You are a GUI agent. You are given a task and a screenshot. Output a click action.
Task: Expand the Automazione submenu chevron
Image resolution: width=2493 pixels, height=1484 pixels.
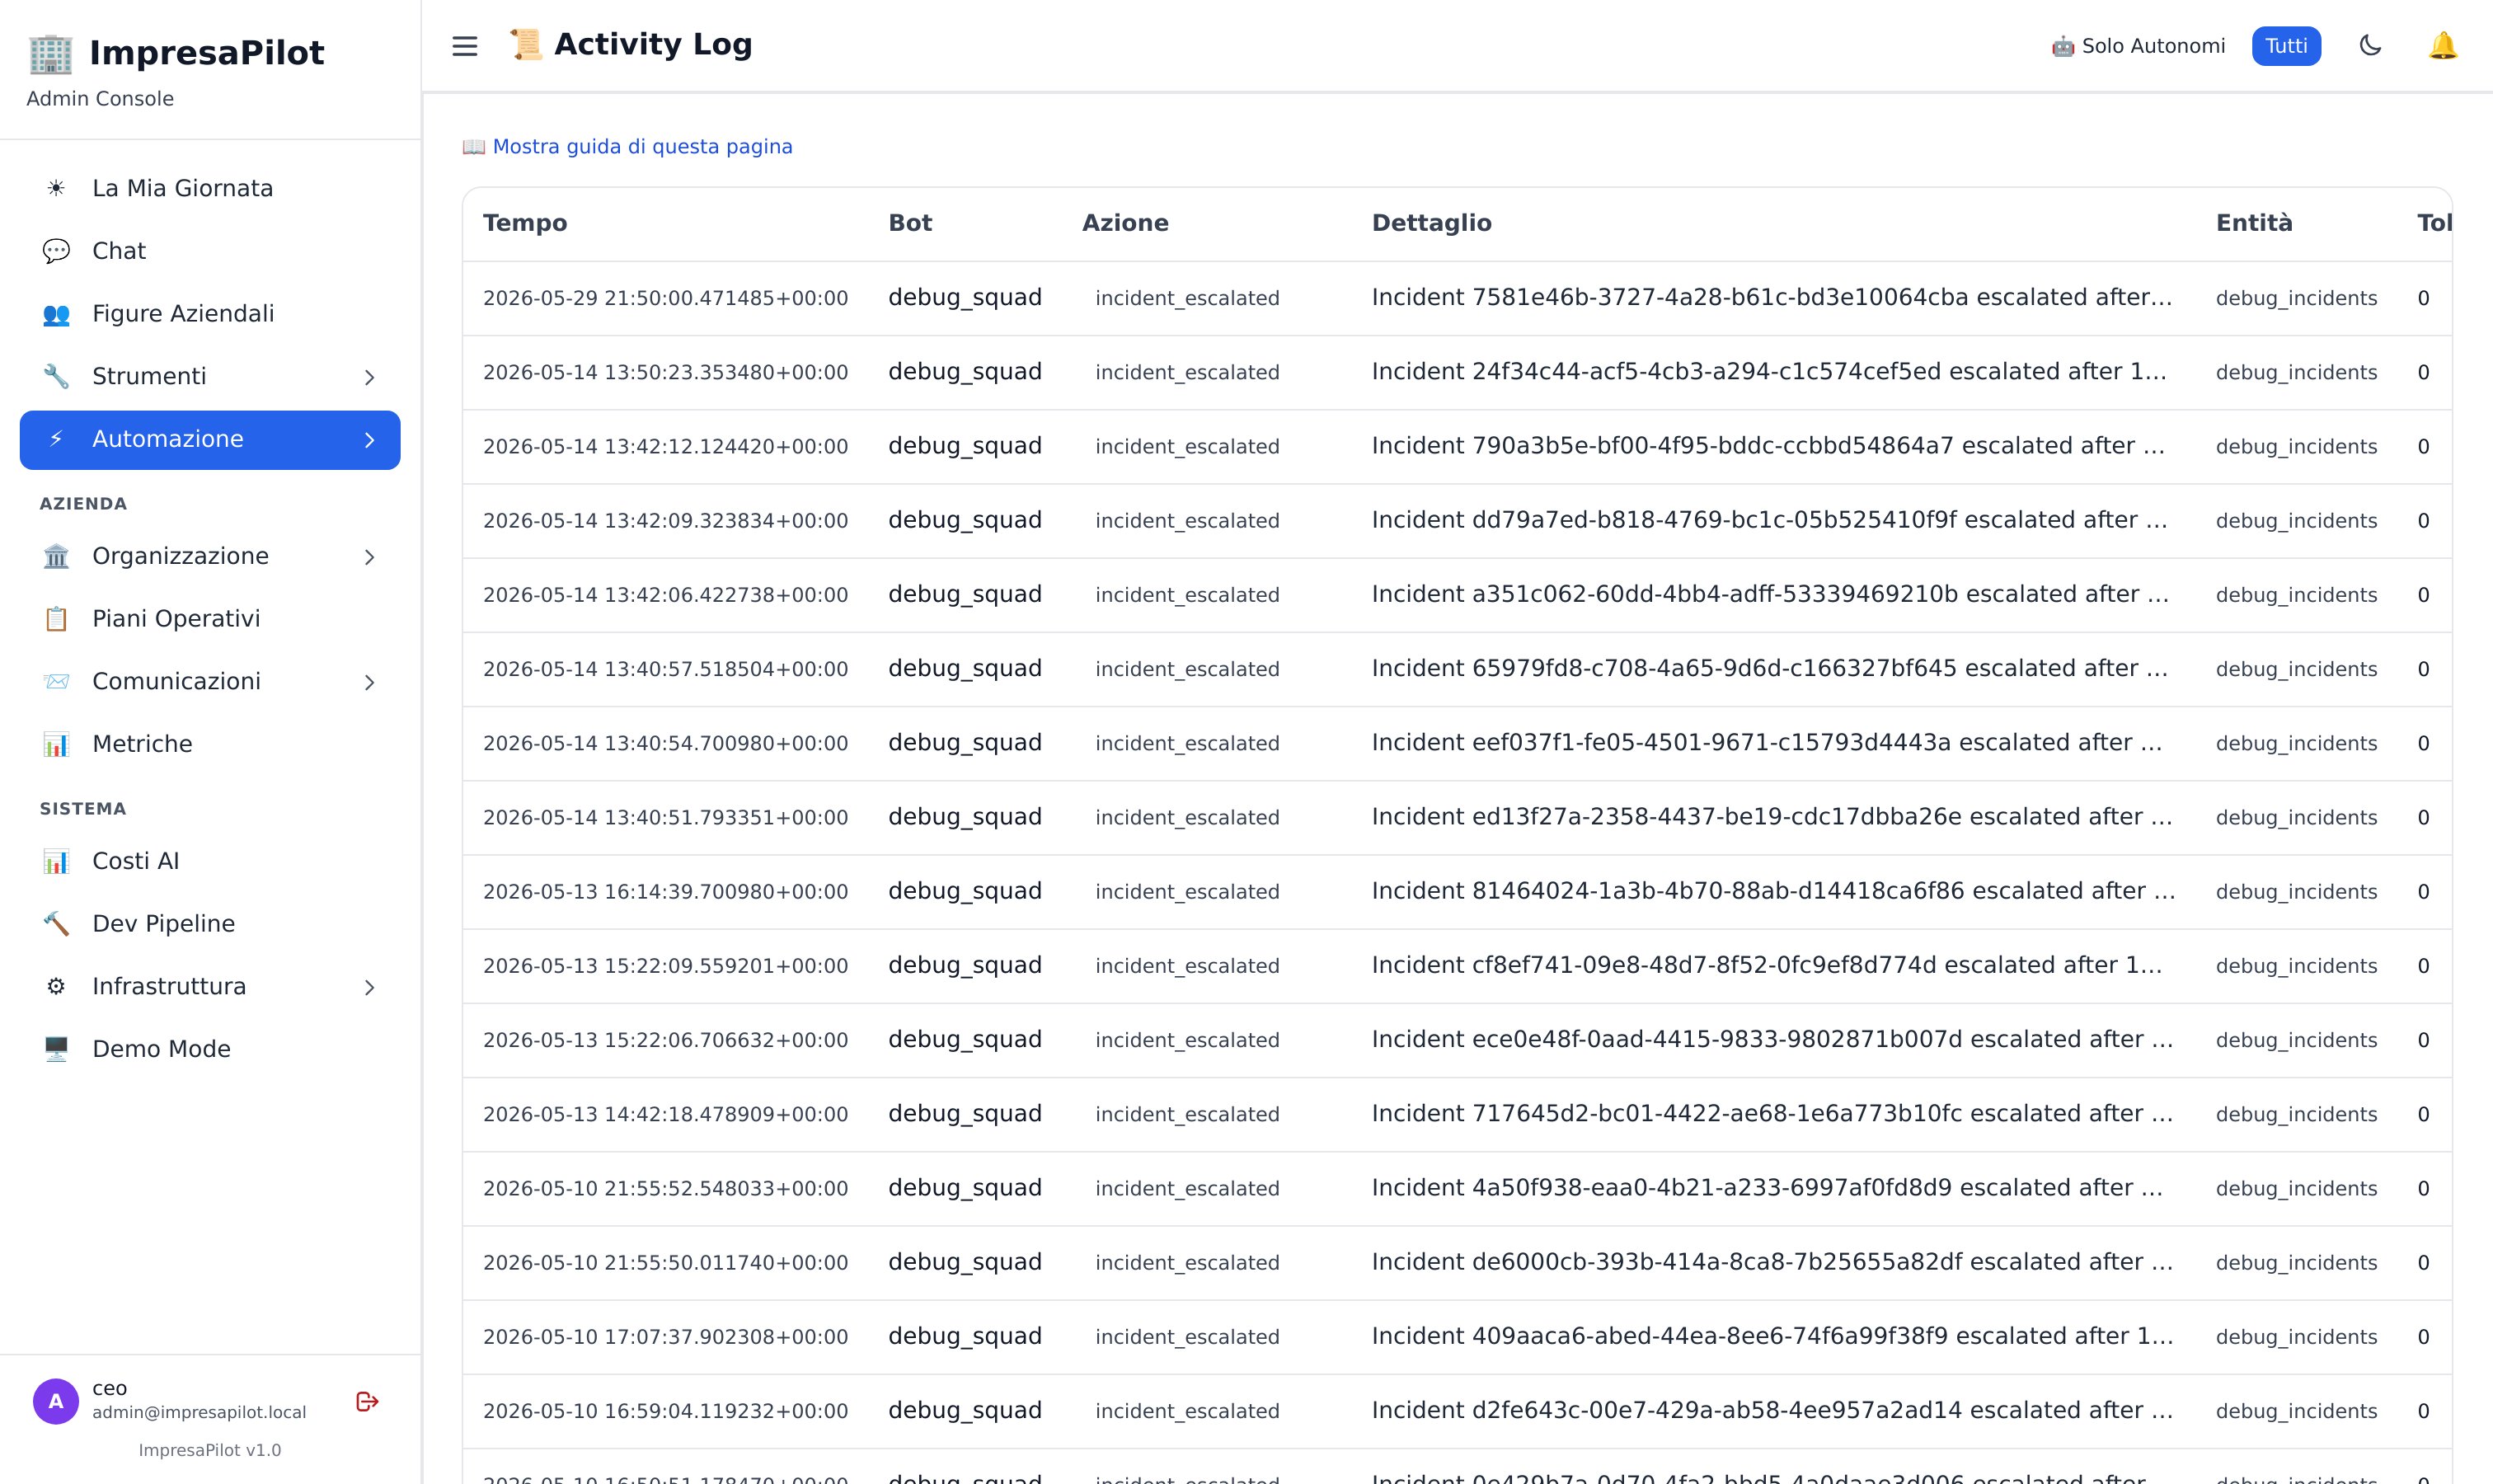(x=369, y=440)
